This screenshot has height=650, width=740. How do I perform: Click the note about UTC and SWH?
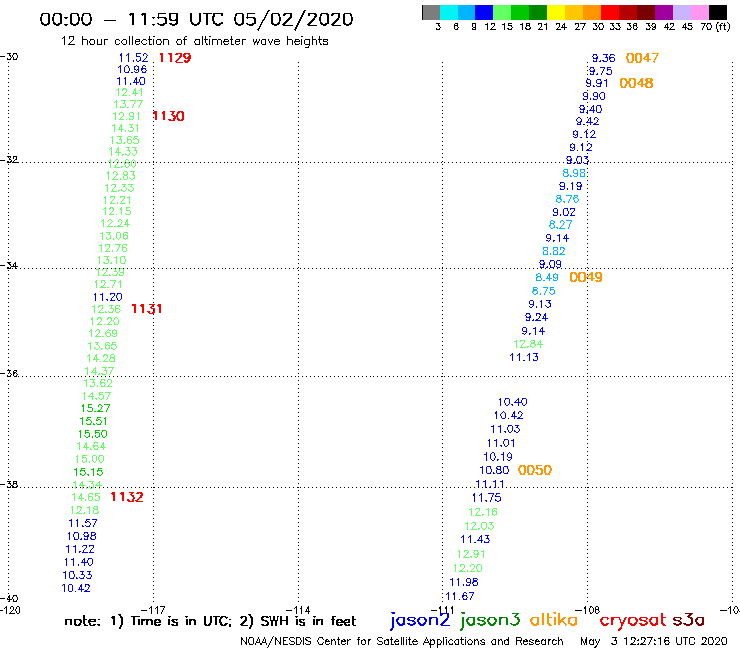pos(210,621)
